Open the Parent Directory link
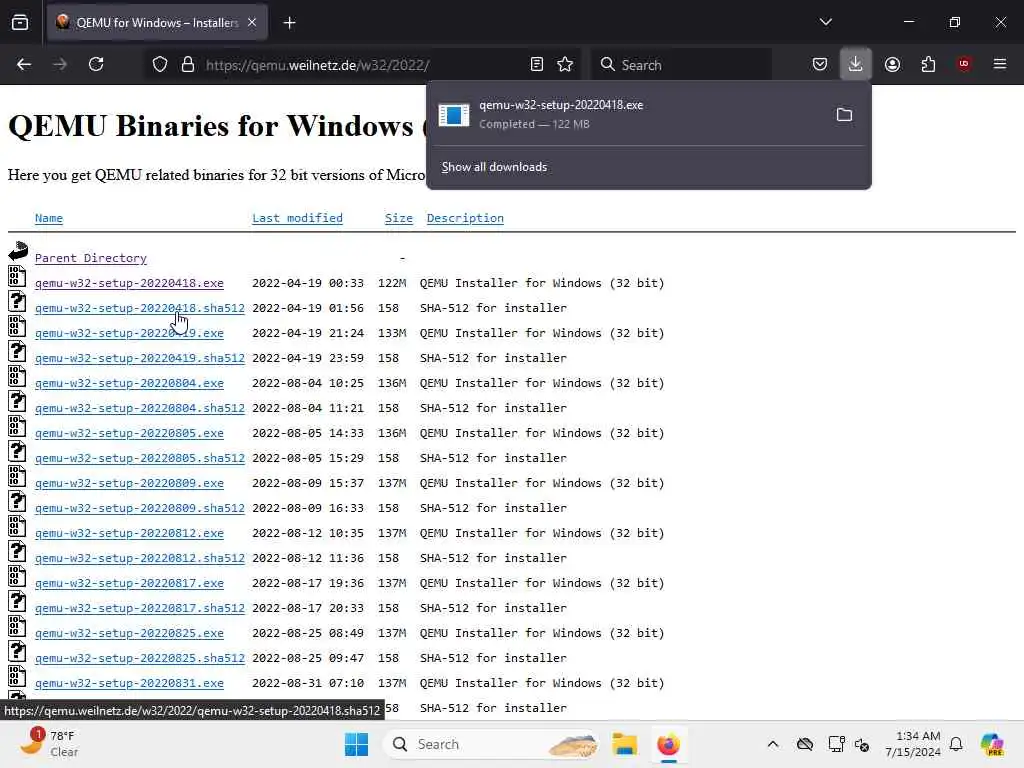The height and width of the screenshot is (768, 1024). coord(91,258)
